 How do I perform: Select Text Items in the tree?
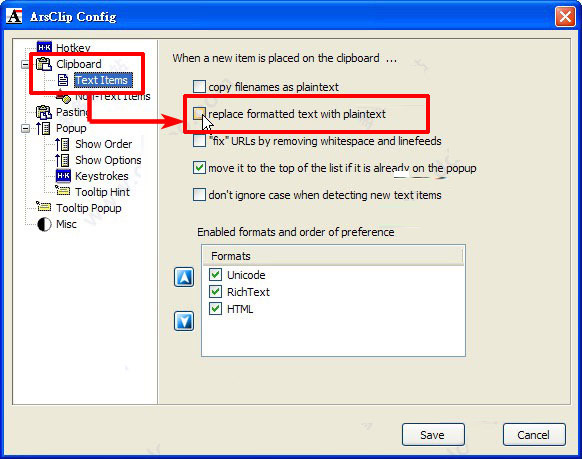click(x=103, y=80)
